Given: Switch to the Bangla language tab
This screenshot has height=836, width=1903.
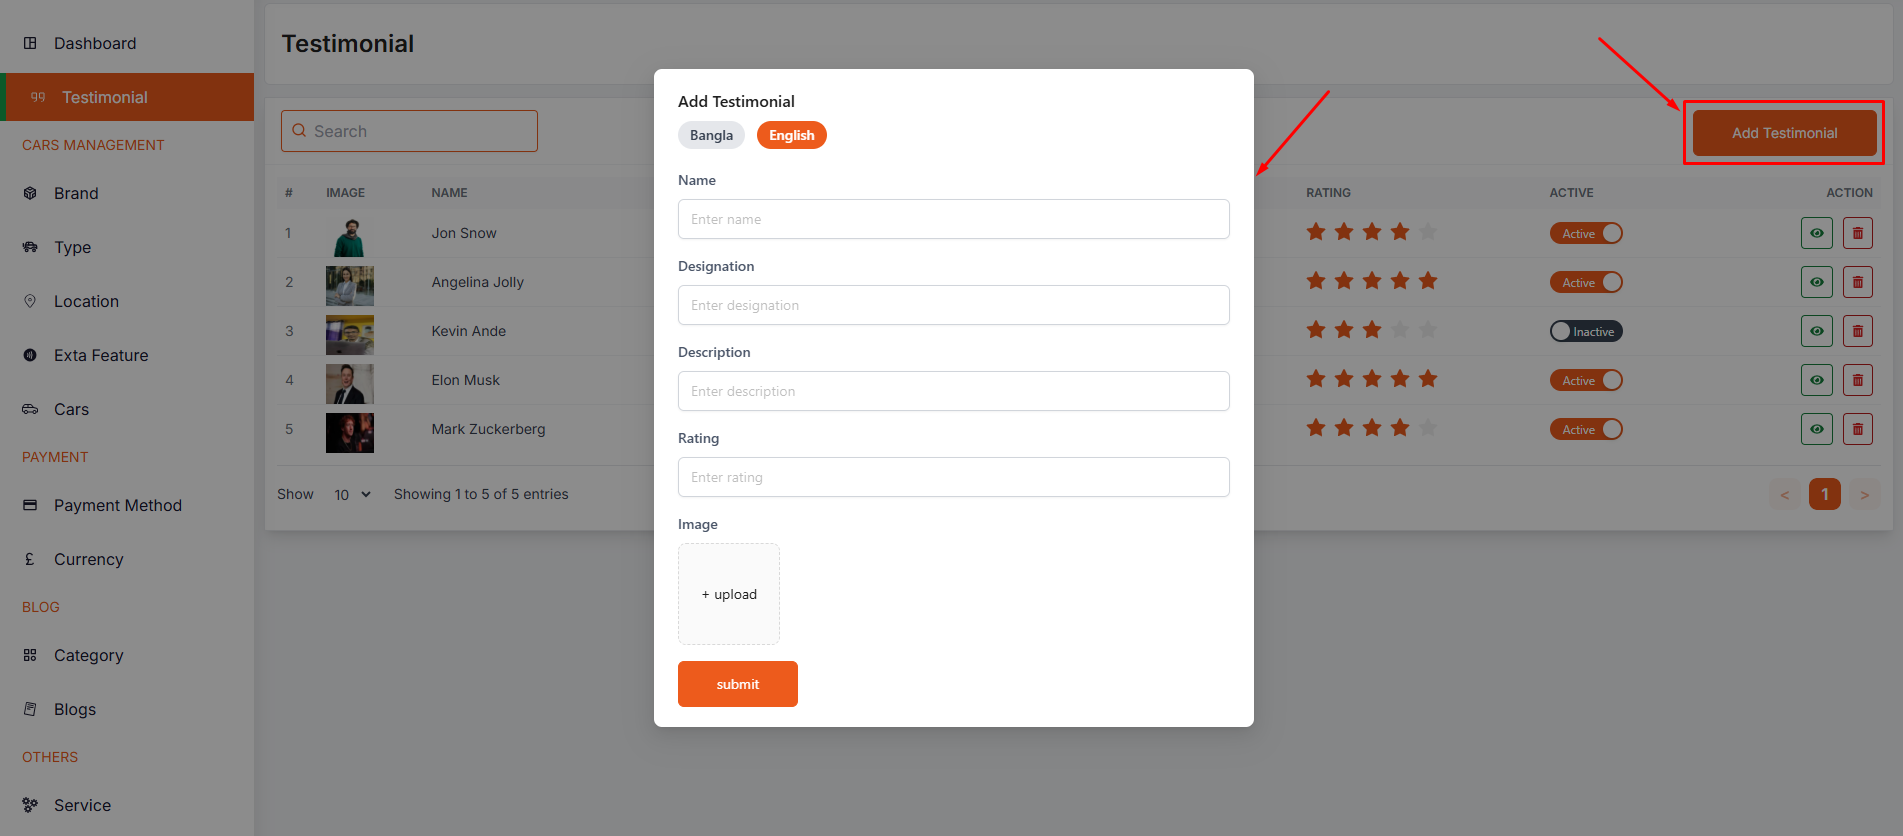Looking at the screenshot, I should [711, 135].
